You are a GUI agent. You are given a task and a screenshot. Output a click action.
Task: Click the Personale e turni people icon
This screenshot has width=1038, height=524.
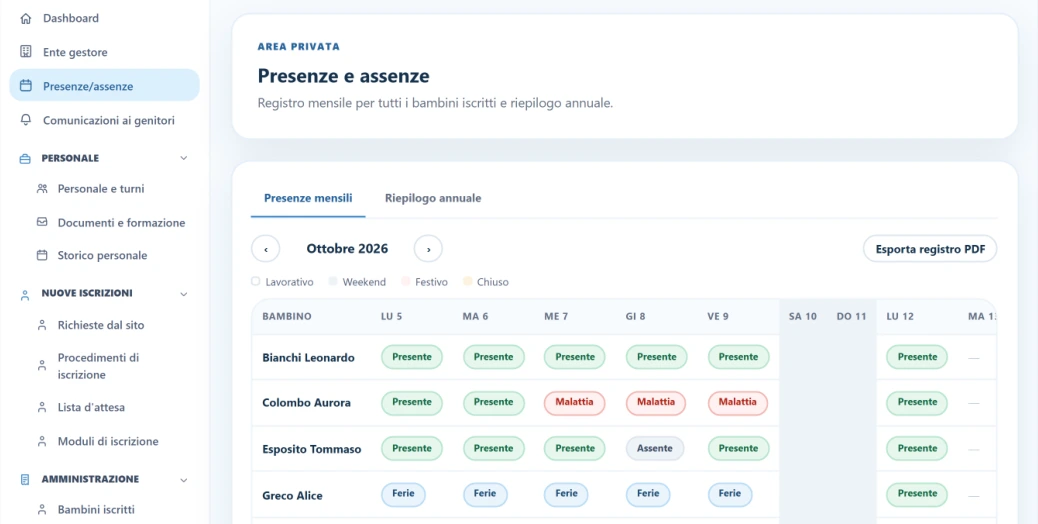click(42, 189)
